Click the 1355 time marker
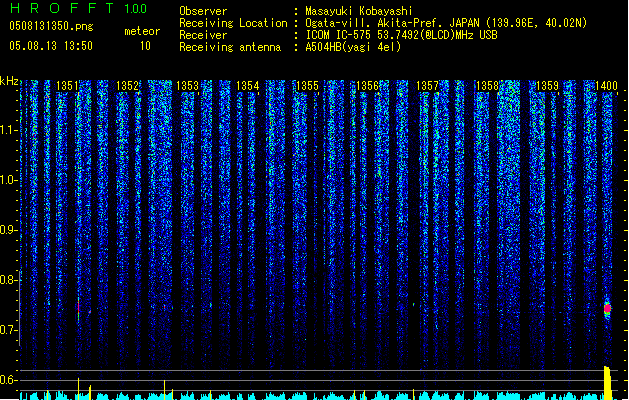Viewport: 629px width, 400px height. [x=307, y=85]
